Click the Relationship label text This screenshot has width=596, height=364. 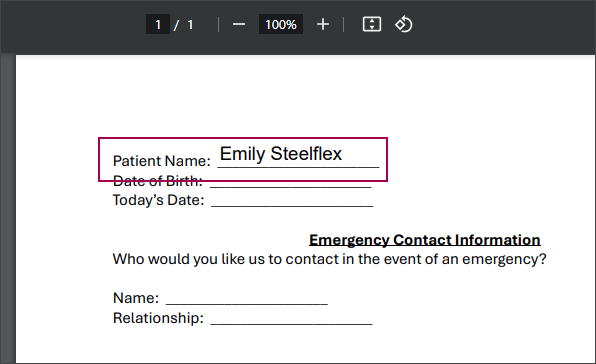(158, 318)
